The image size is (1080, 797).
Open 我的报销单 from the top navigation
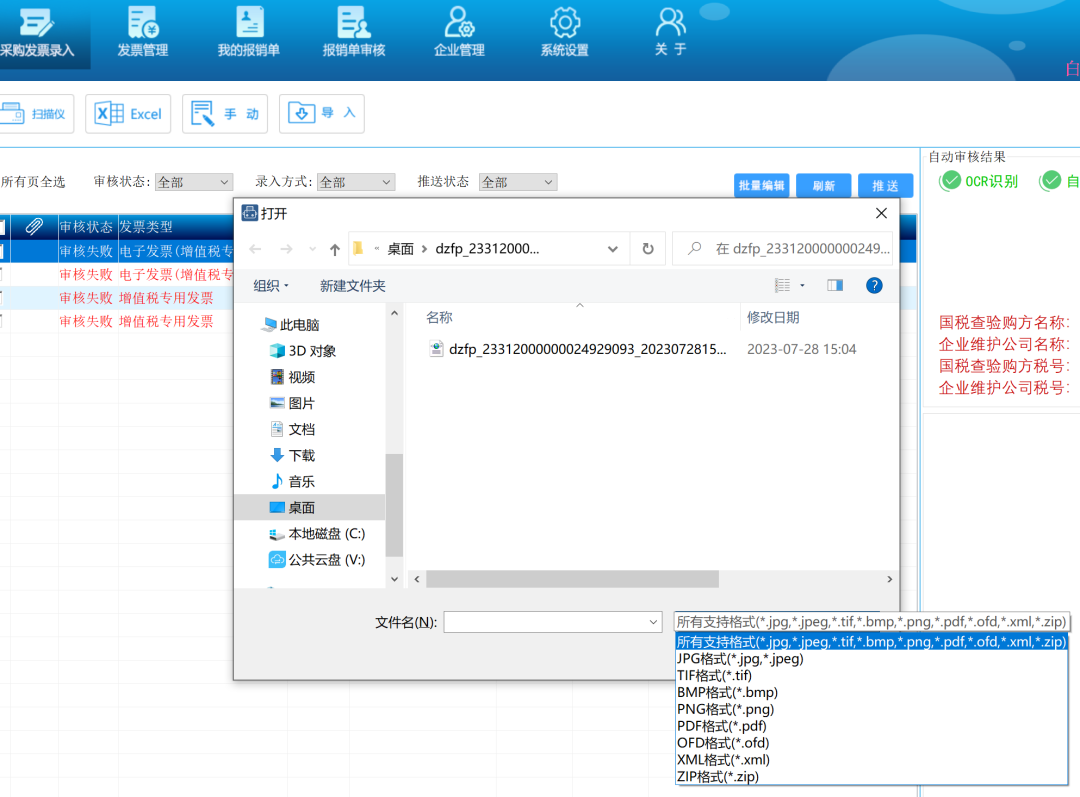[x=248, y=32]
